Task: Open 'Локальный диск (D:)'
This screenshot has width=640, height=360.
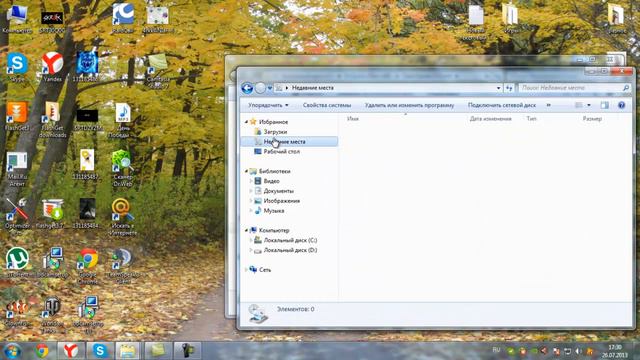Action: pos(290,250)
